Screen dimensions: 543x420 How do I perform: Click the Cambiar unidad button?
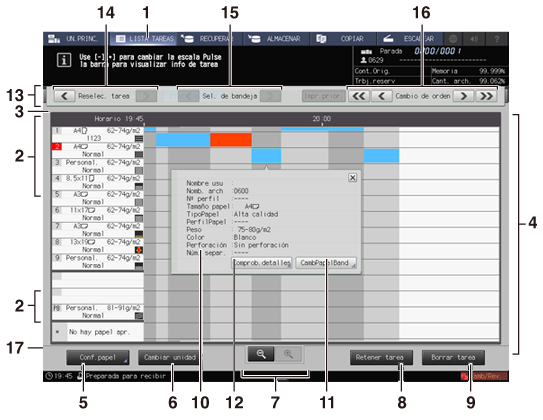(170, 357)
